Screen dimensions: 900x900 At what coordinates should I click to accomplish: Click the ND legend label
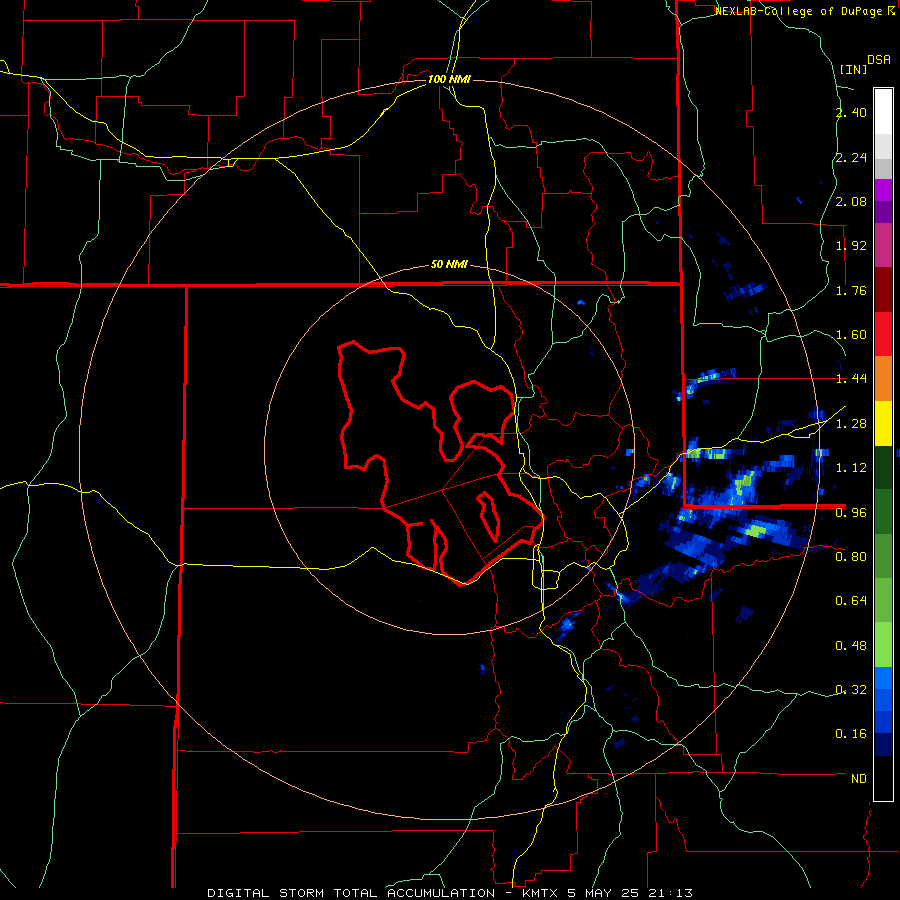(859, 779)
